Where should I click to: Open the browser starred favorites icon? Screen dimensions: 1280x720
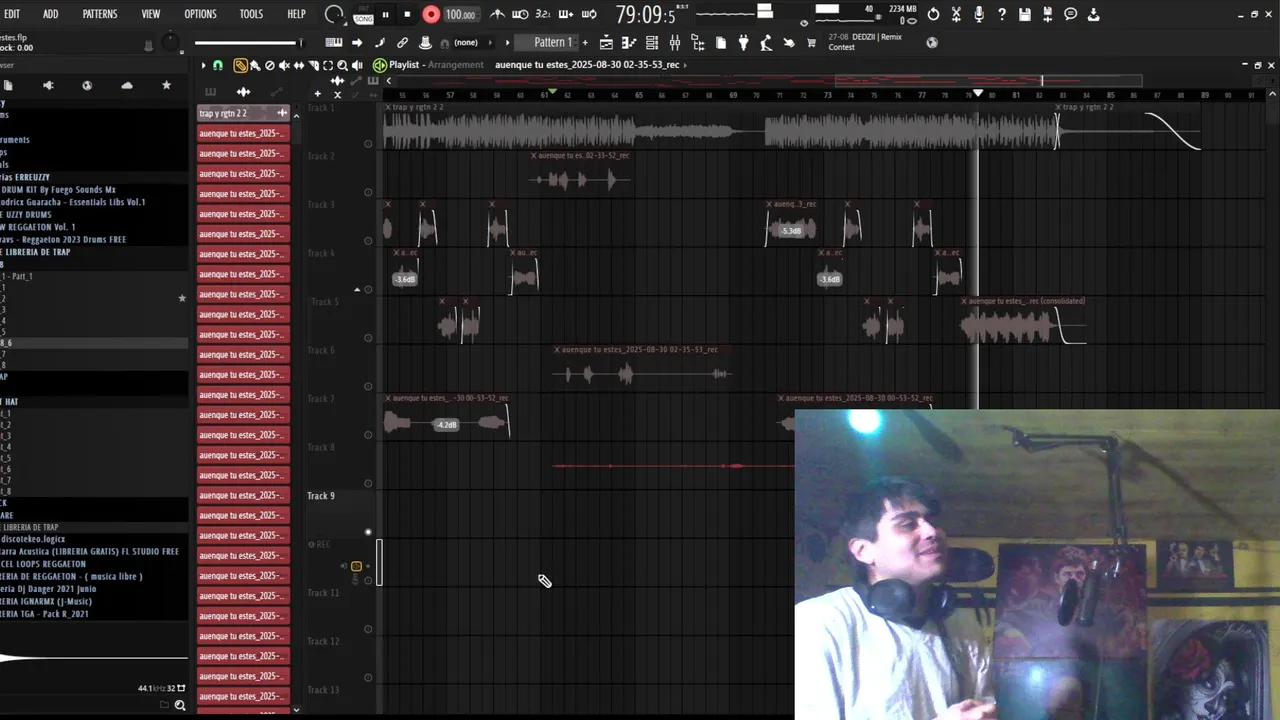(x=166, y=86)
